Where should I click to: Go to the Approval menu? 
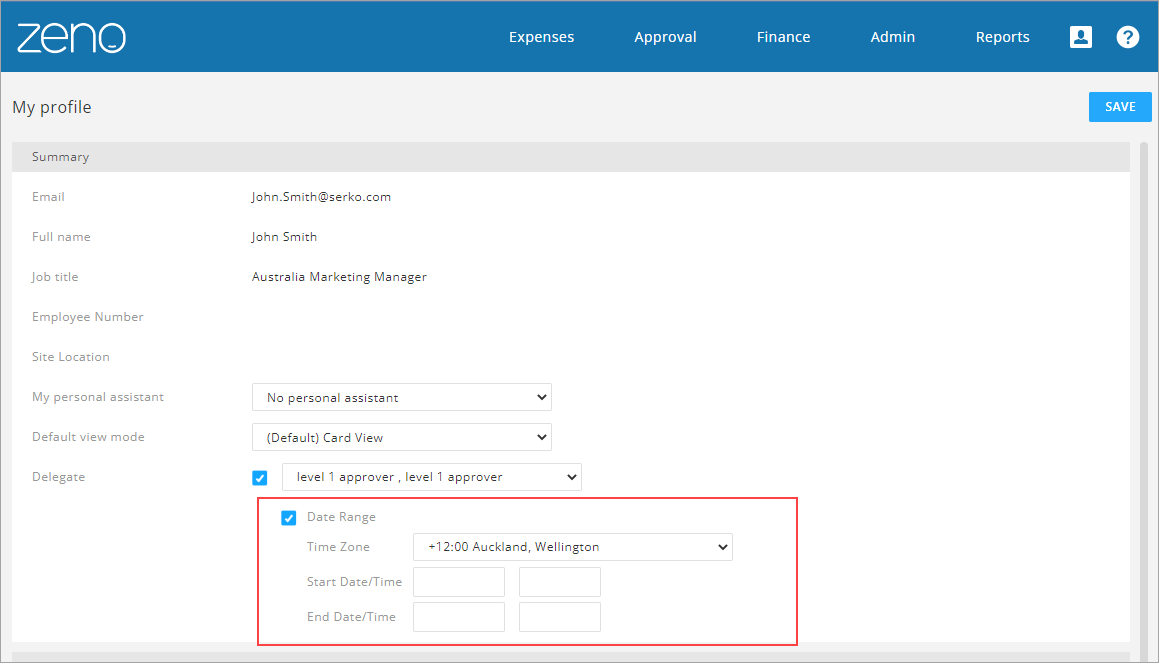click(x=665, y=37)
